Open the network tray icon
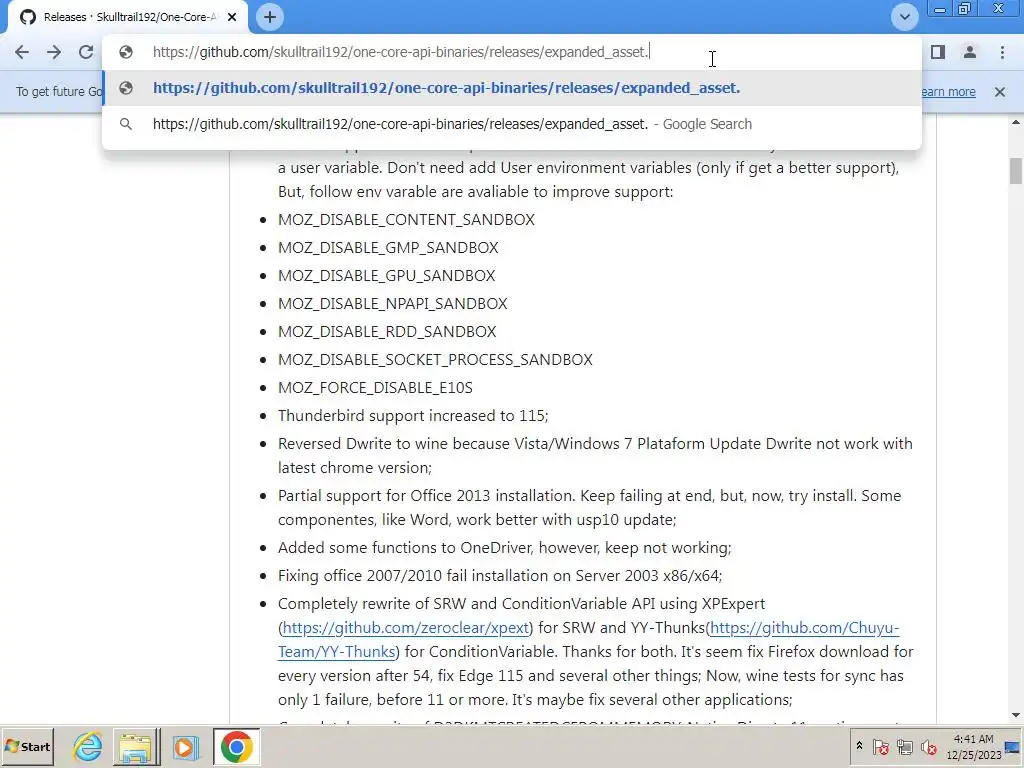 (x=904, y=746)
